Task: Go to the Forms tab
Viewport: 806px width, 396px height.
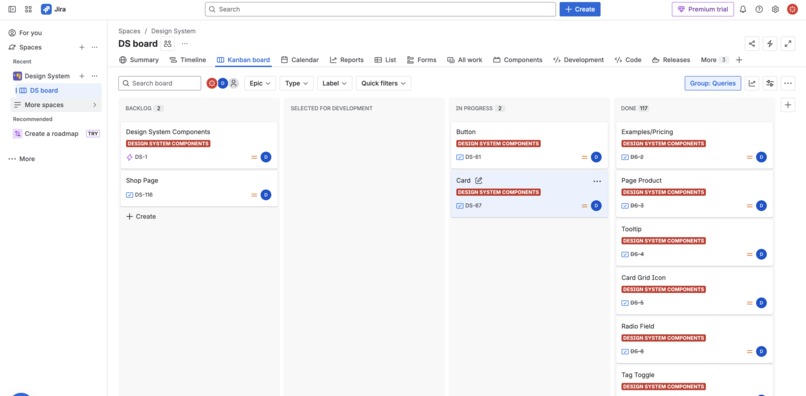Action: (x=422, y=60)
